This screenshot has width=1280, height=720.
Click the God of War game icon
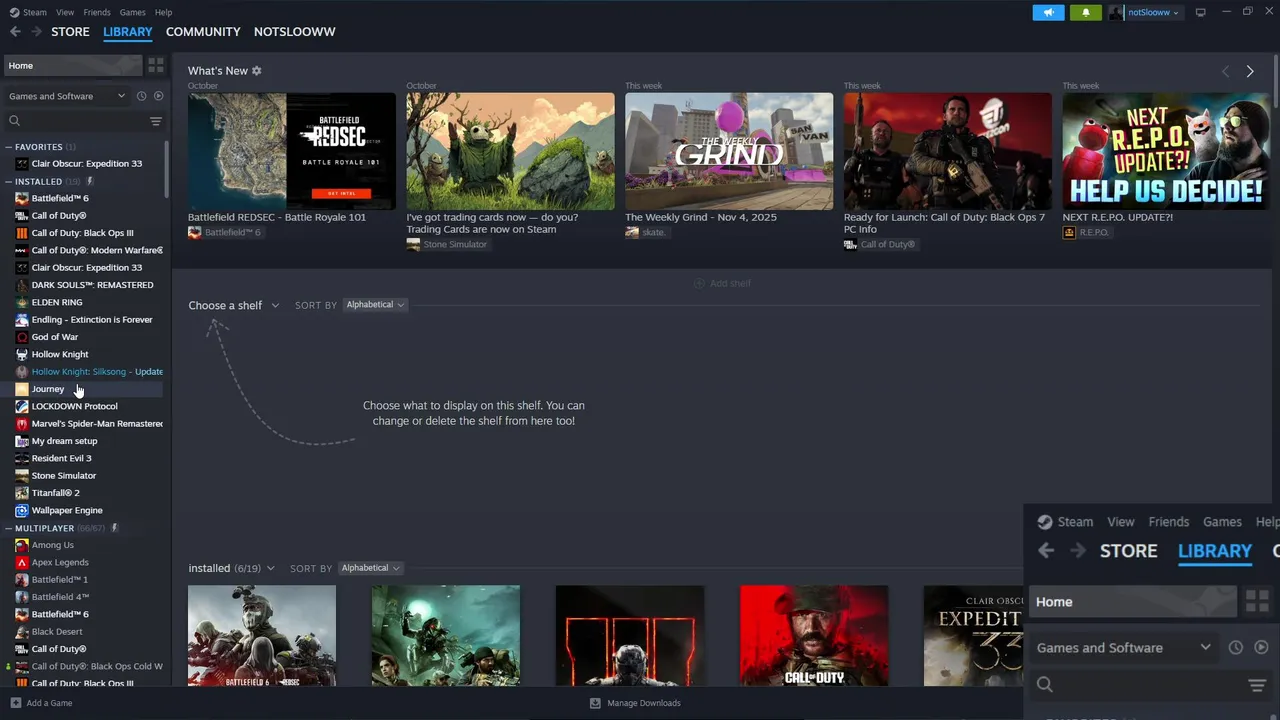(22, 337)
